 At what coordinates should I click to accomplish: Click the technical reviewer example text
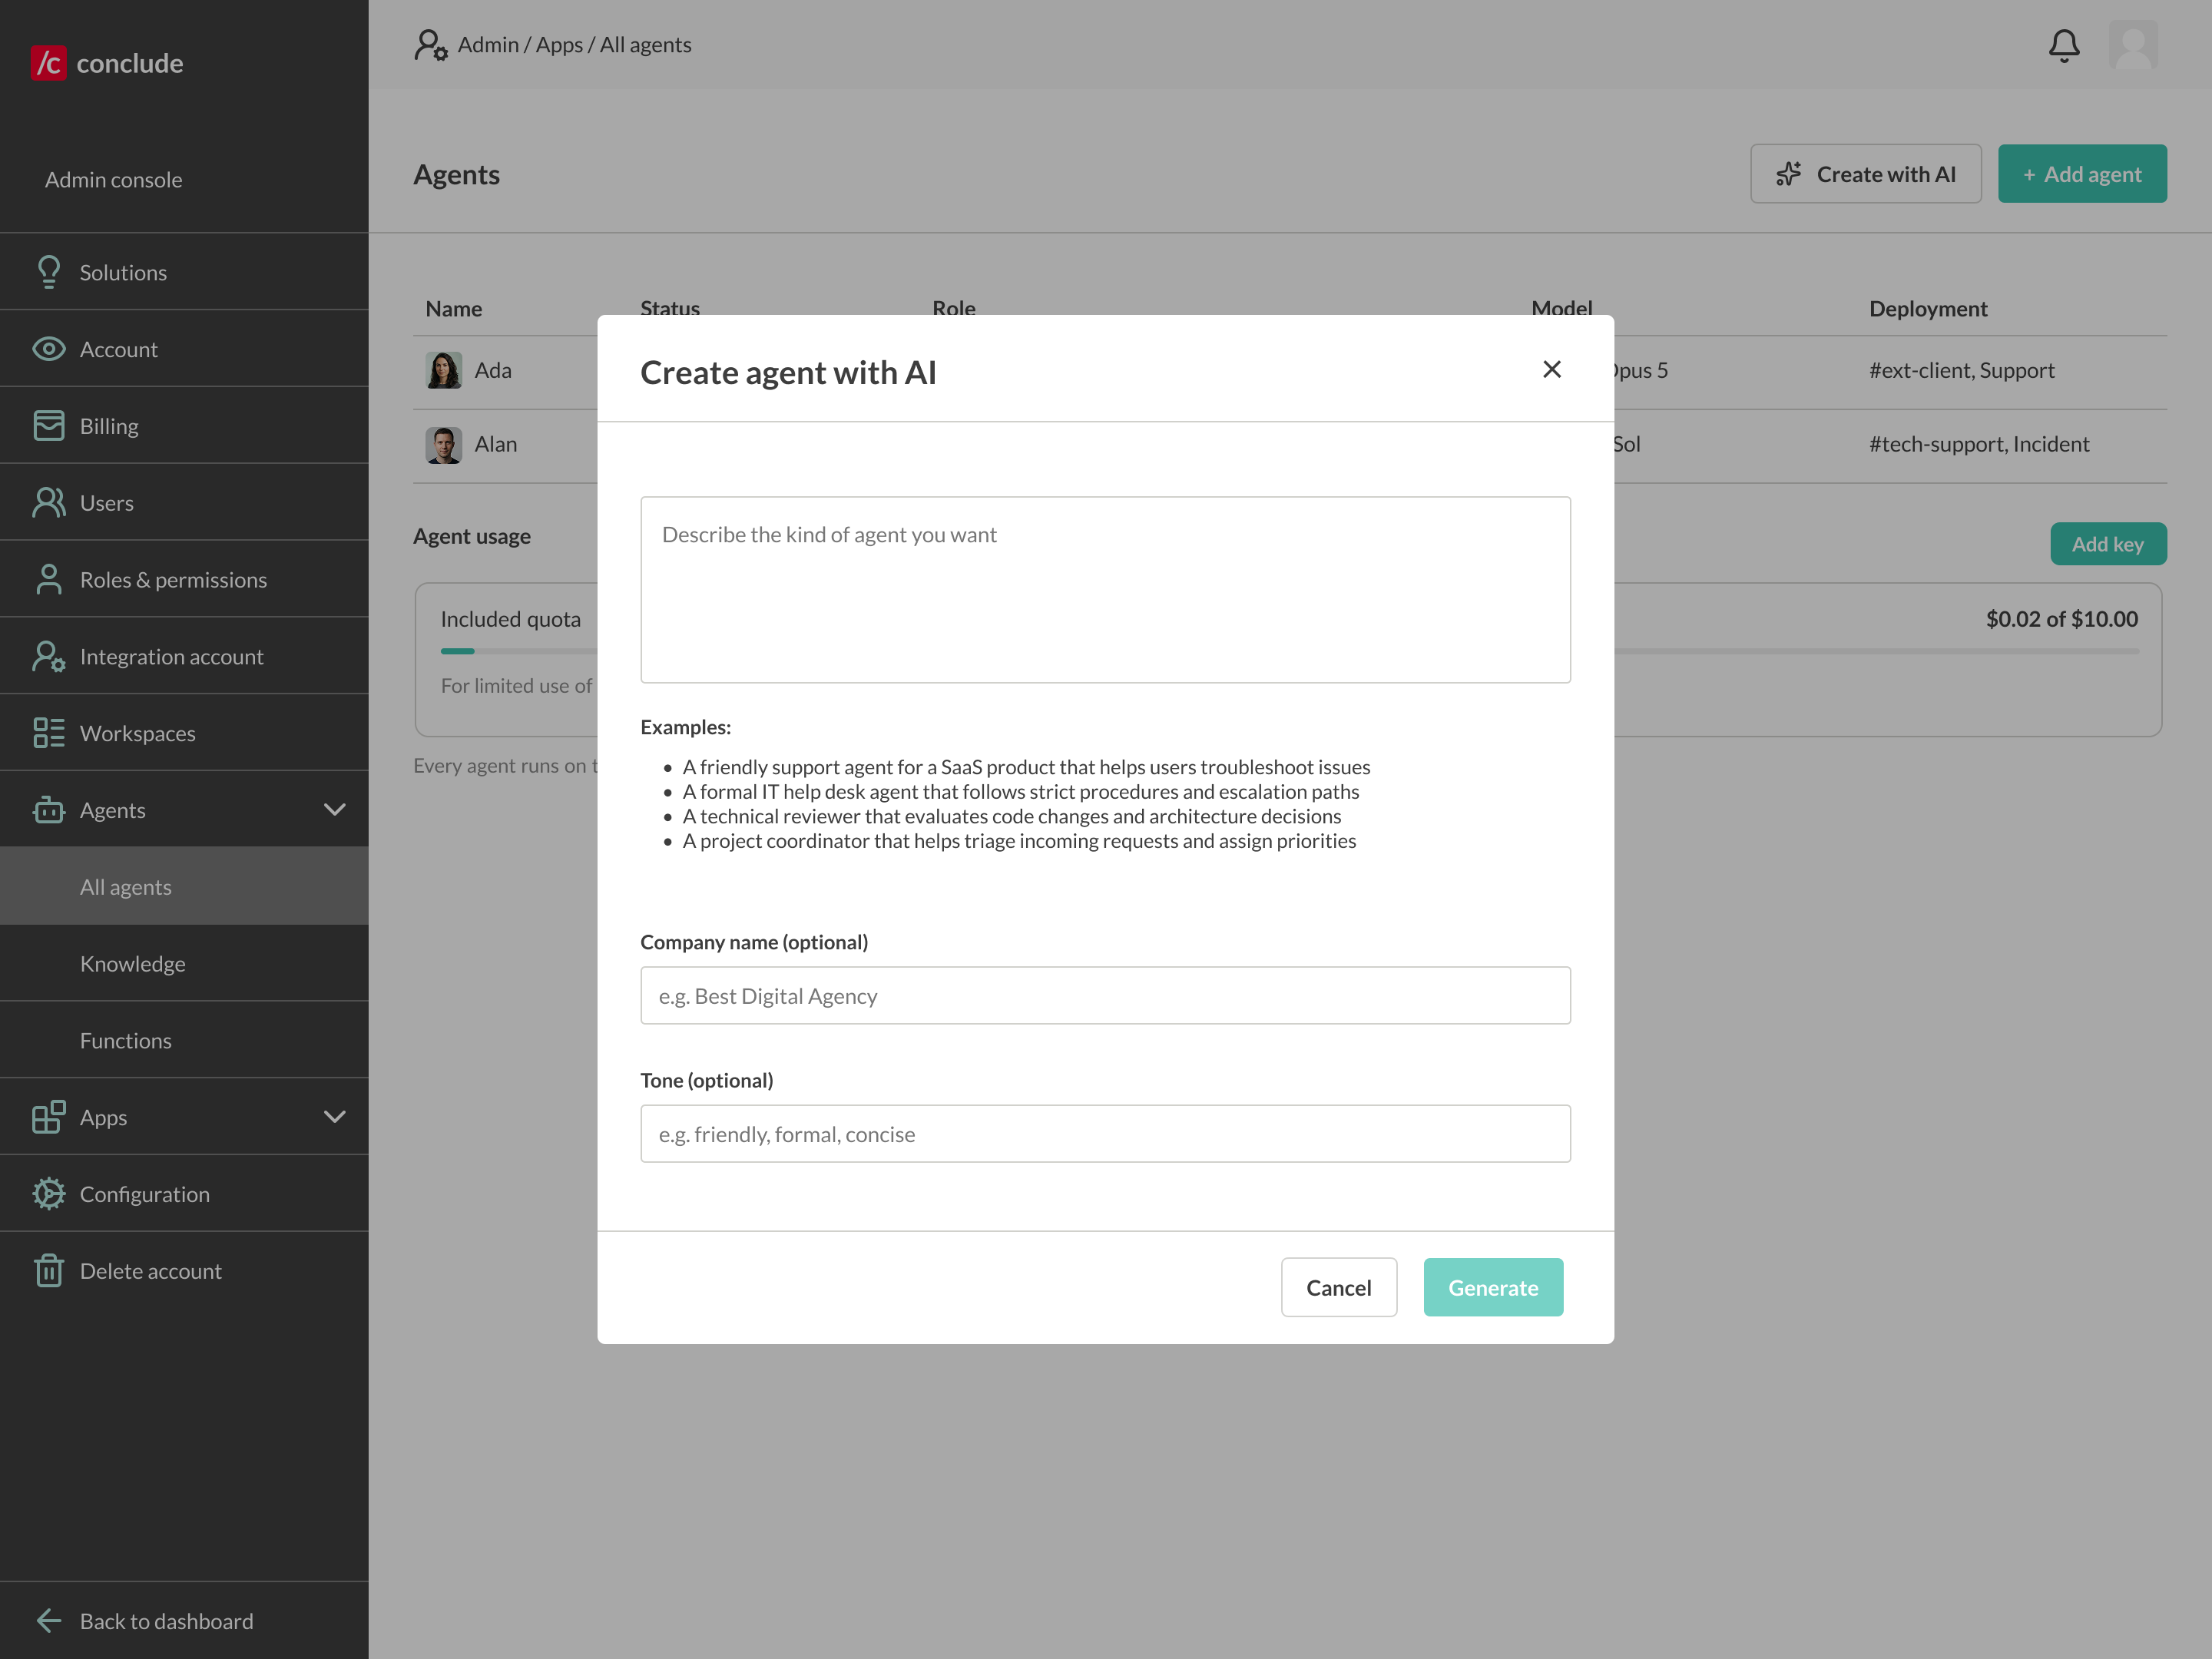(1012, 816)
